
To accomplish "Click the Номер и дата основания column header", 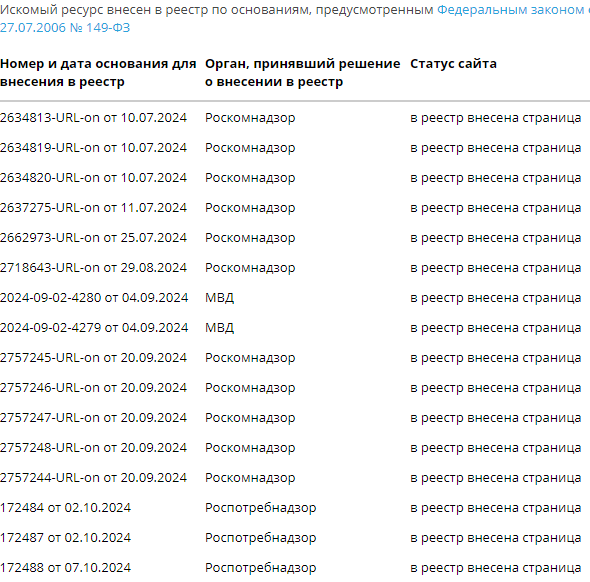I will [x=98, y=73].
